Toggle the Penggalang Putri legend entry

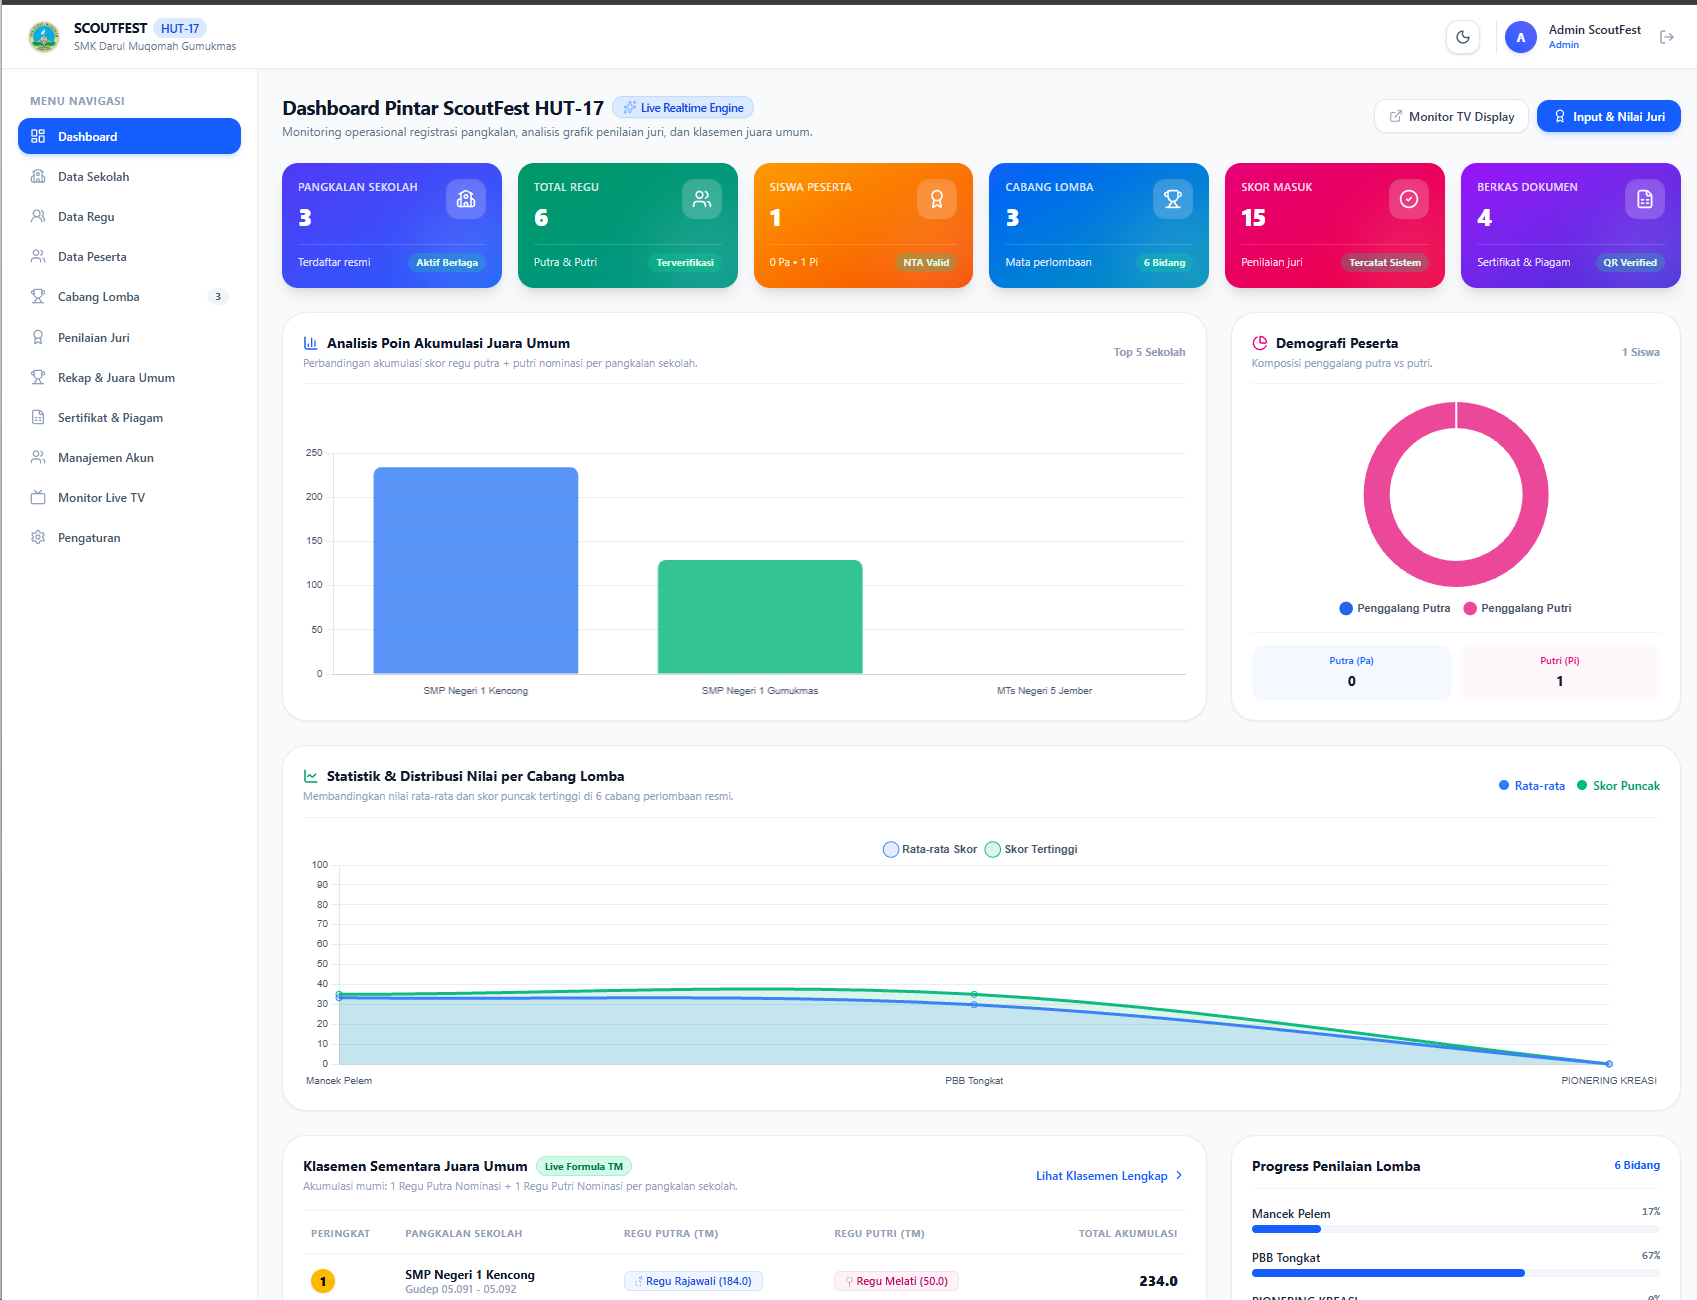pos(1517,608)
